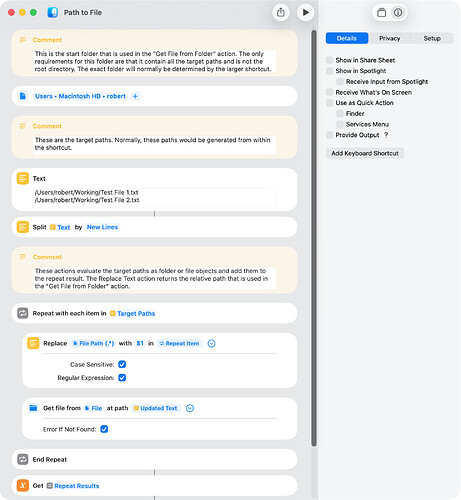The image size is (461, 500).
Task: Toggle Error If Not Found checkbox
Action: pyautogui.click(x=104, y=429)
